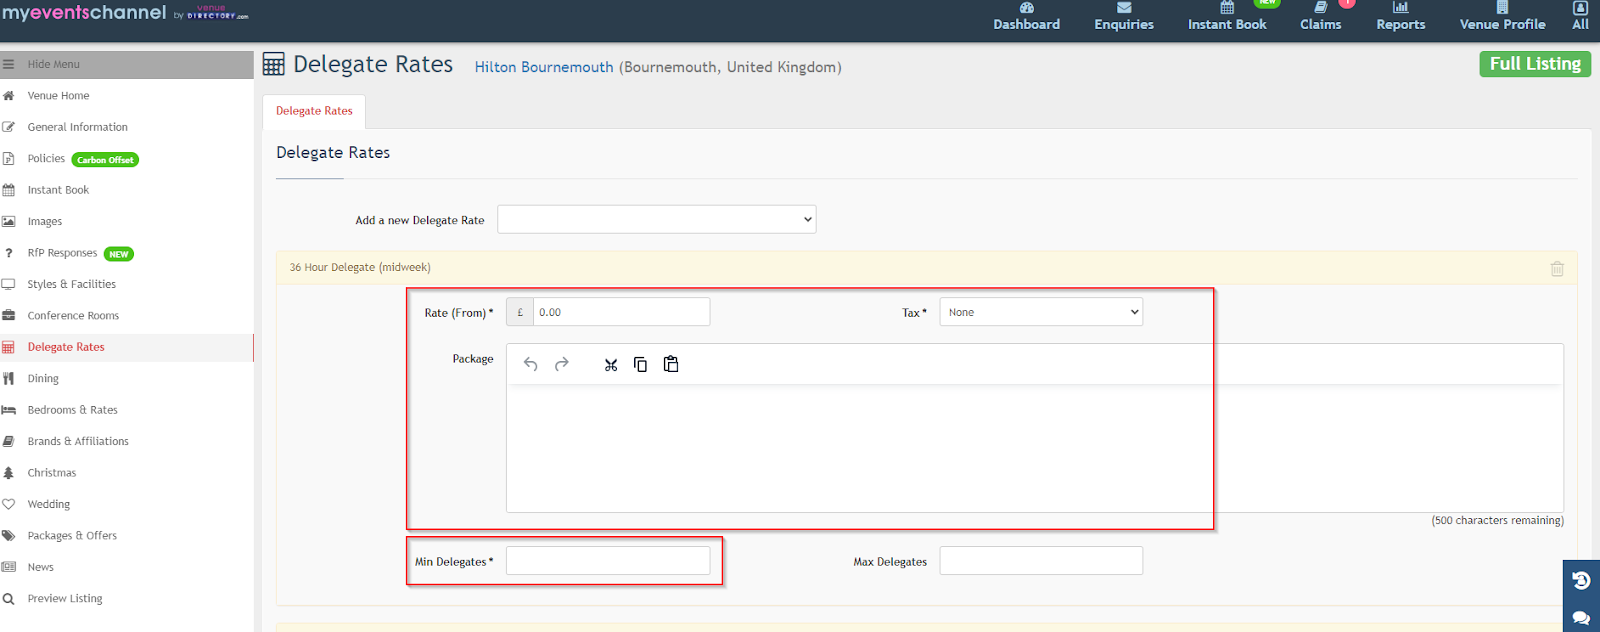Click the 36 Hour Delegate (midweek) header
Viewport: 1600px width, 632px height.
coord(360,267)
